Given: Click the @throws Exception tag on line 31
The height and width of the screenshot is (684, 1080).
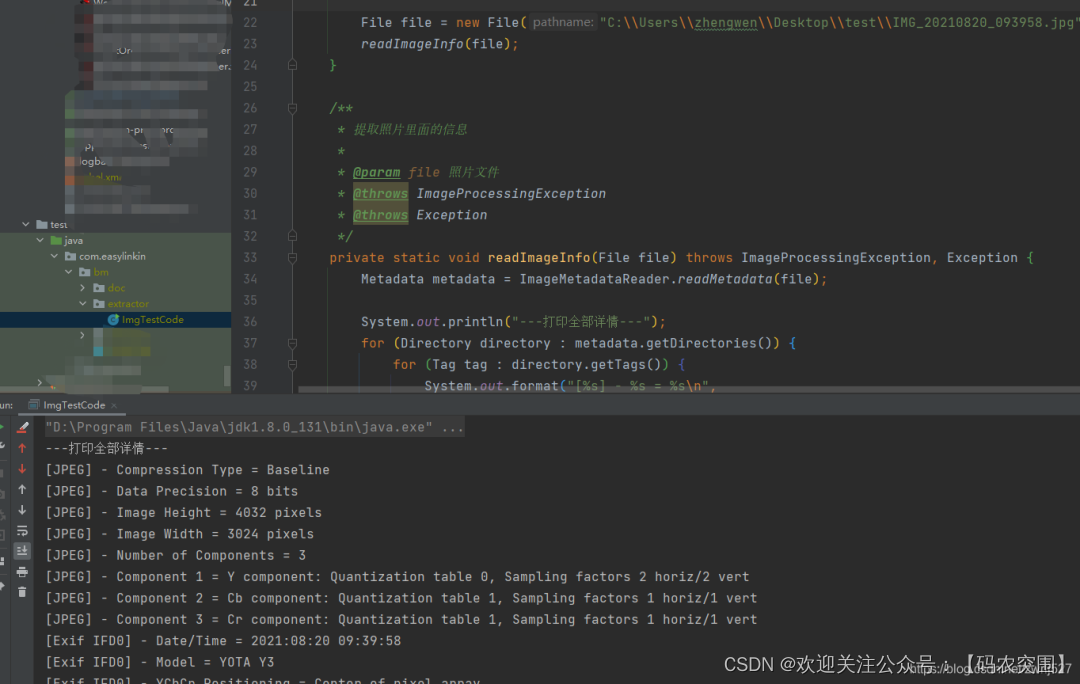Looking at the screenshot, I should click(x=380, y=215).
